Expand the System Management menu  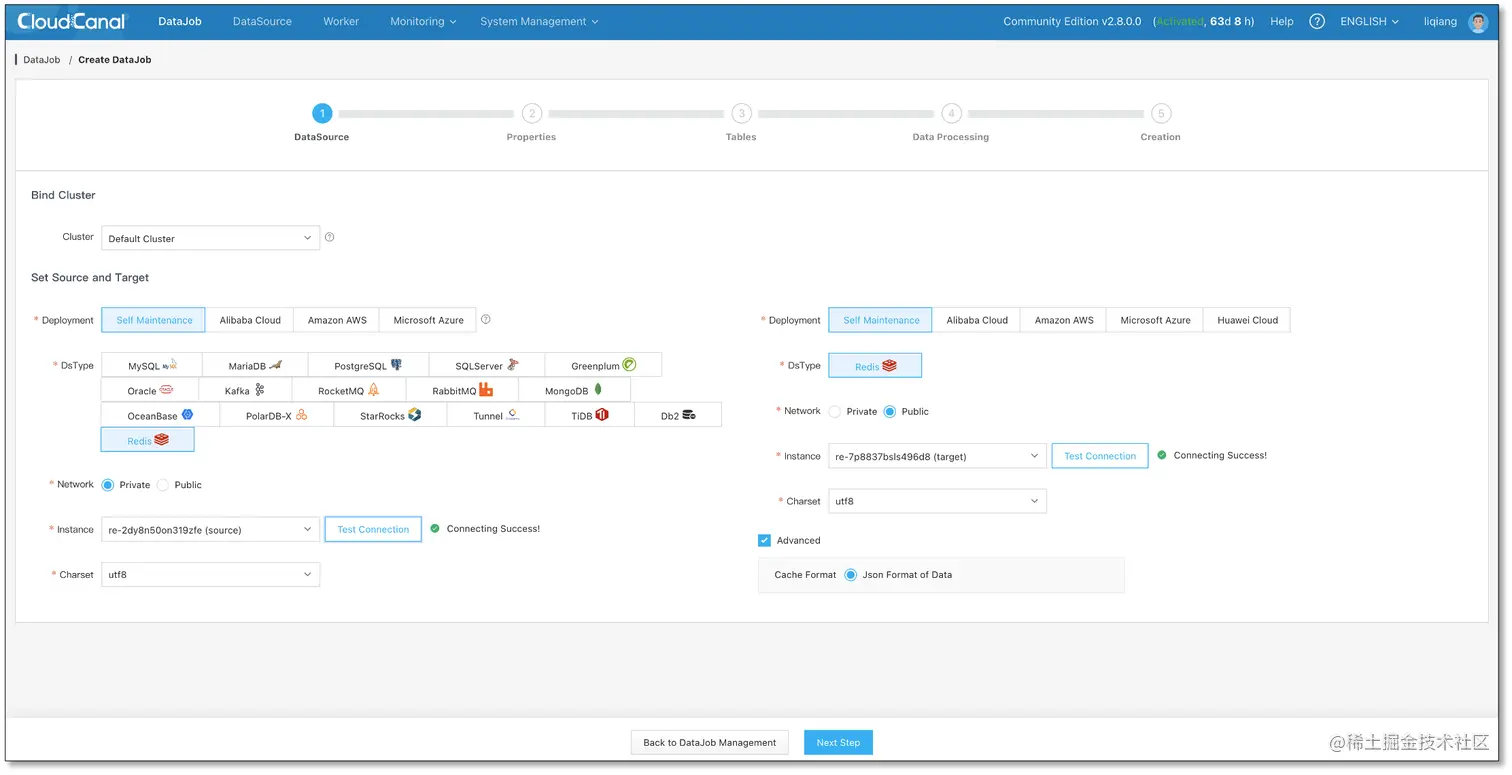point(539,21)
